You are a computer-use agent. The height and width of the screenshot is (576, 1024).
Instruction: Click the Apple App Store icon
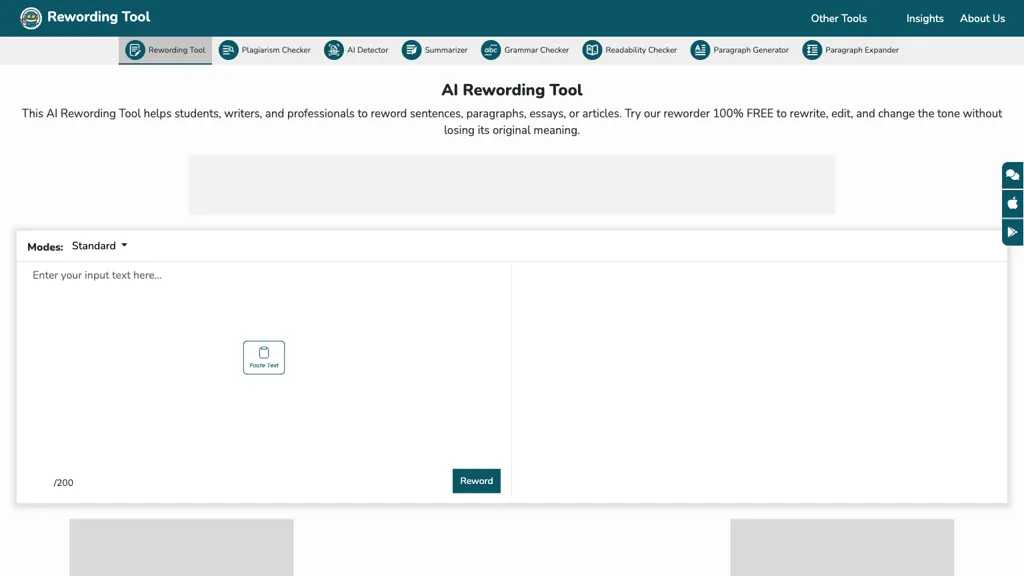[1012, 203]
